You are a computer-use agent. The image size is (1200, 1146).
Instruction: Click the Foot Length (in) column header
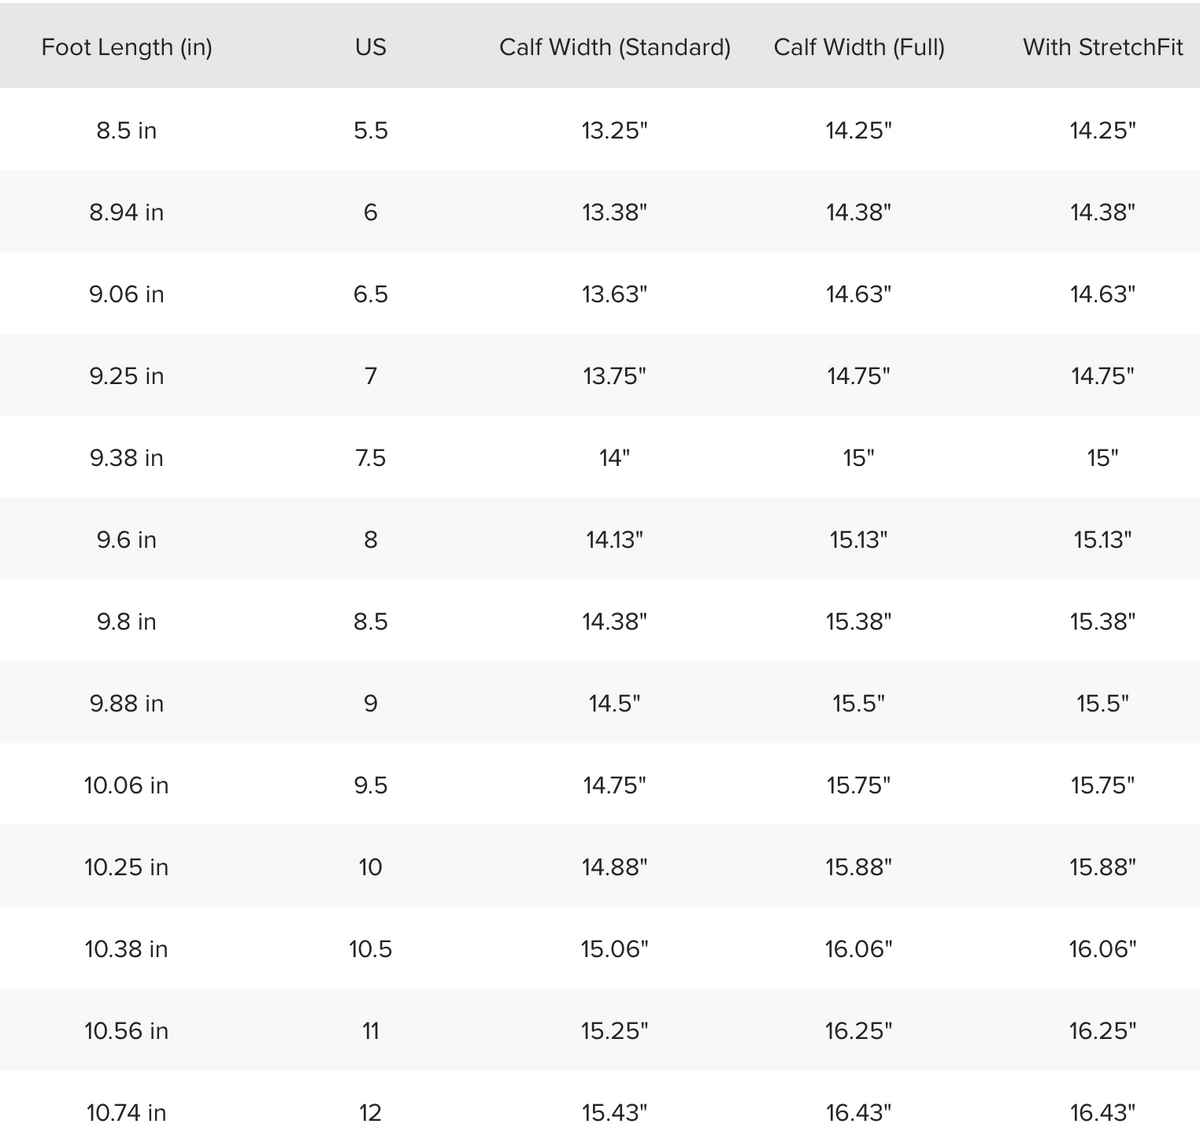click(x=127, y=47)
